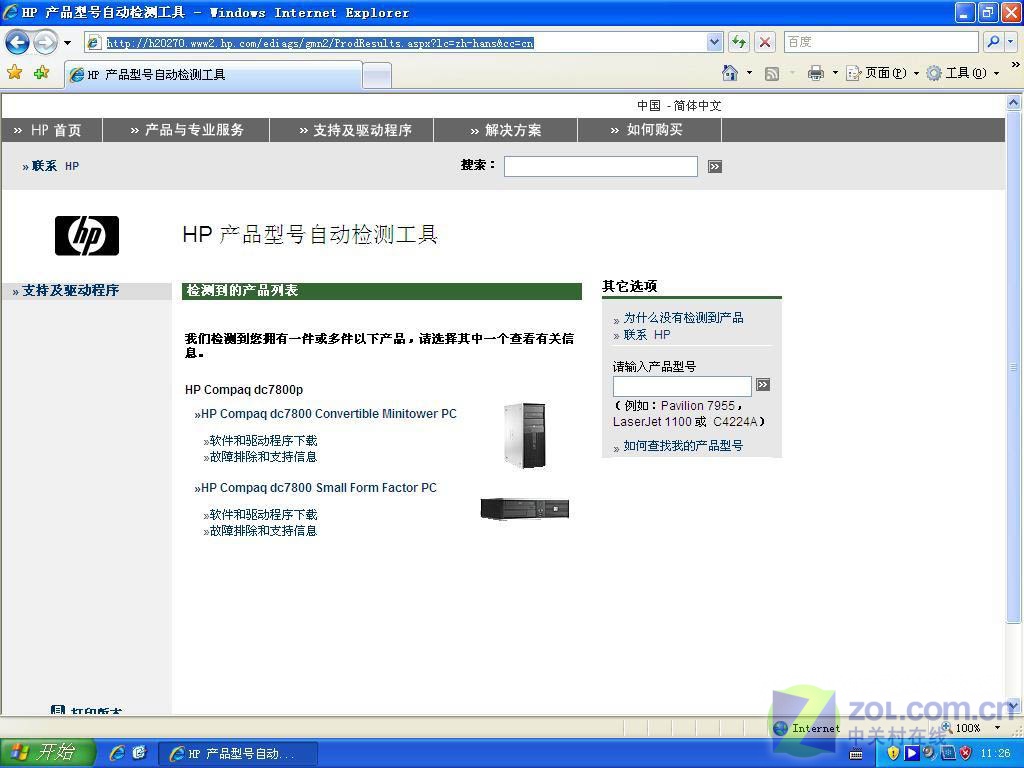
Task: Click the 请输入产品型号 input field
Action: [682, 385]
